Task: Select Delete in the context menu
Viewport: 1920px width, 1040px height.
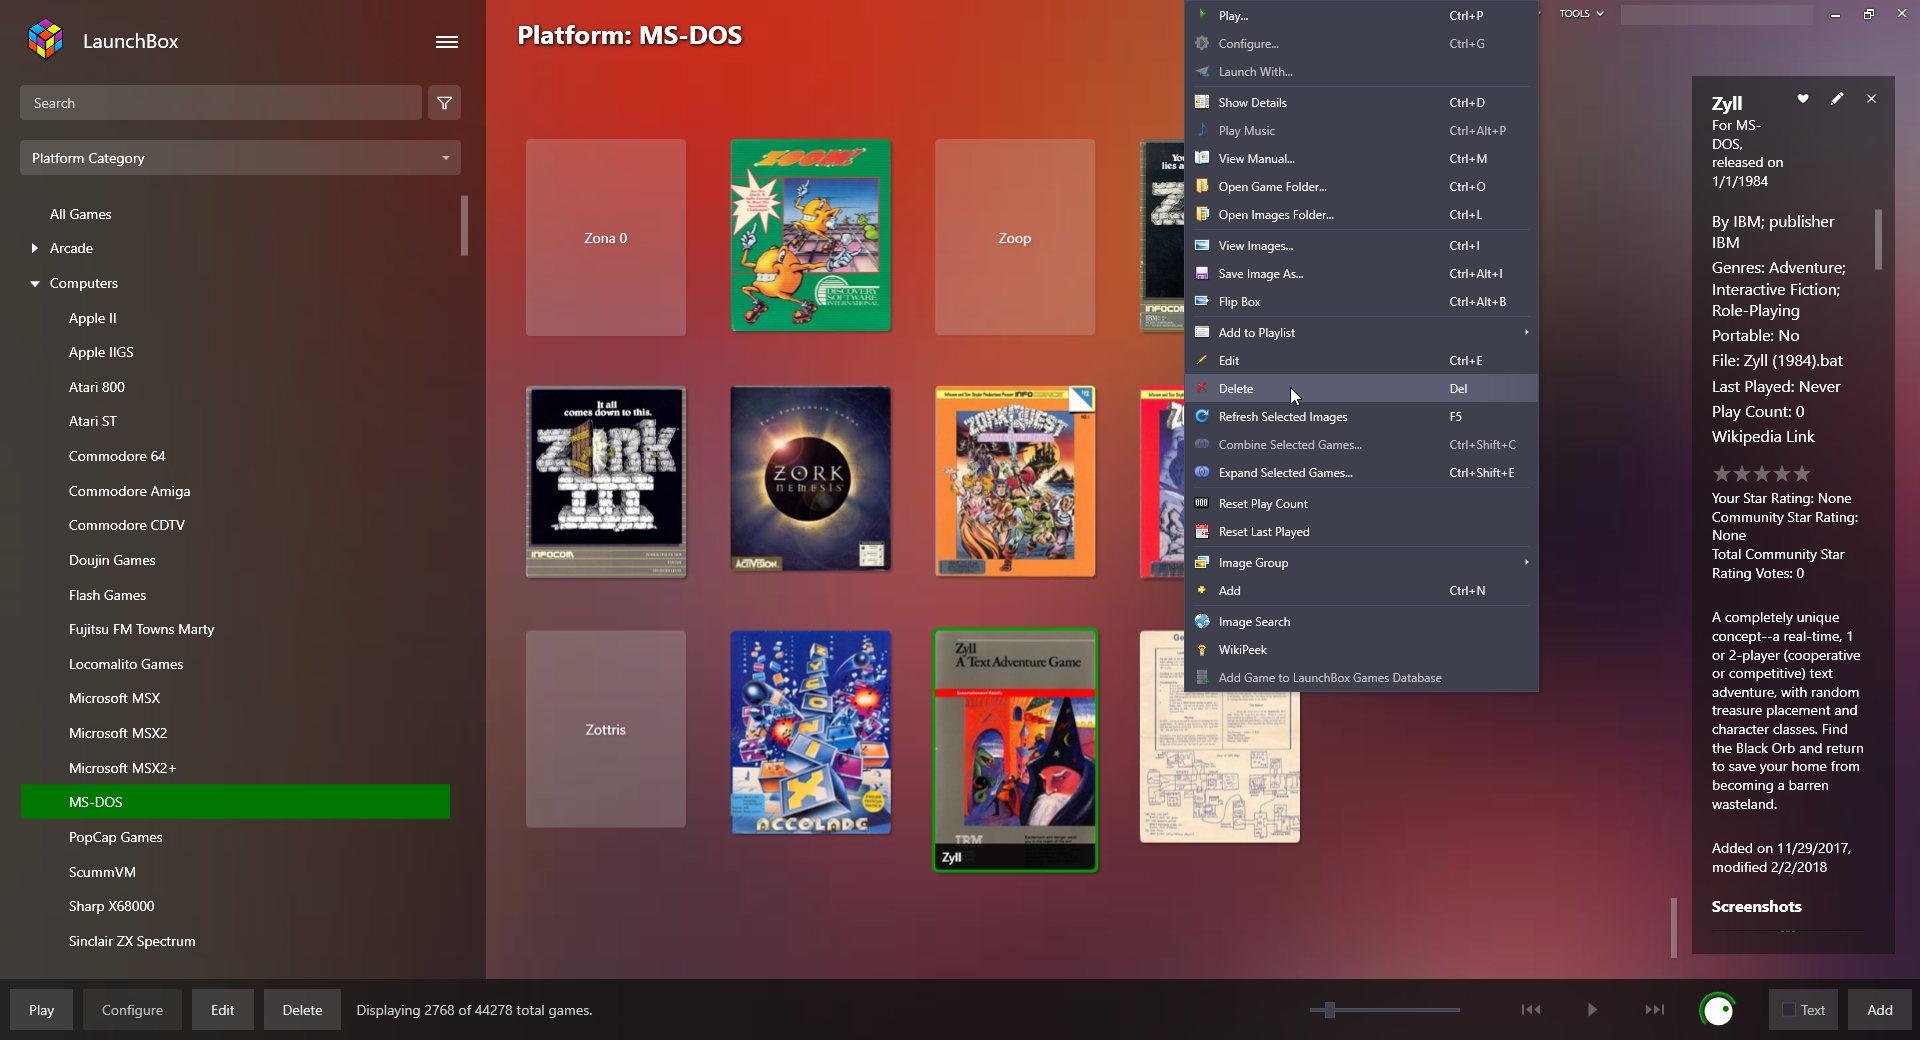Action: pos(1361,388)
